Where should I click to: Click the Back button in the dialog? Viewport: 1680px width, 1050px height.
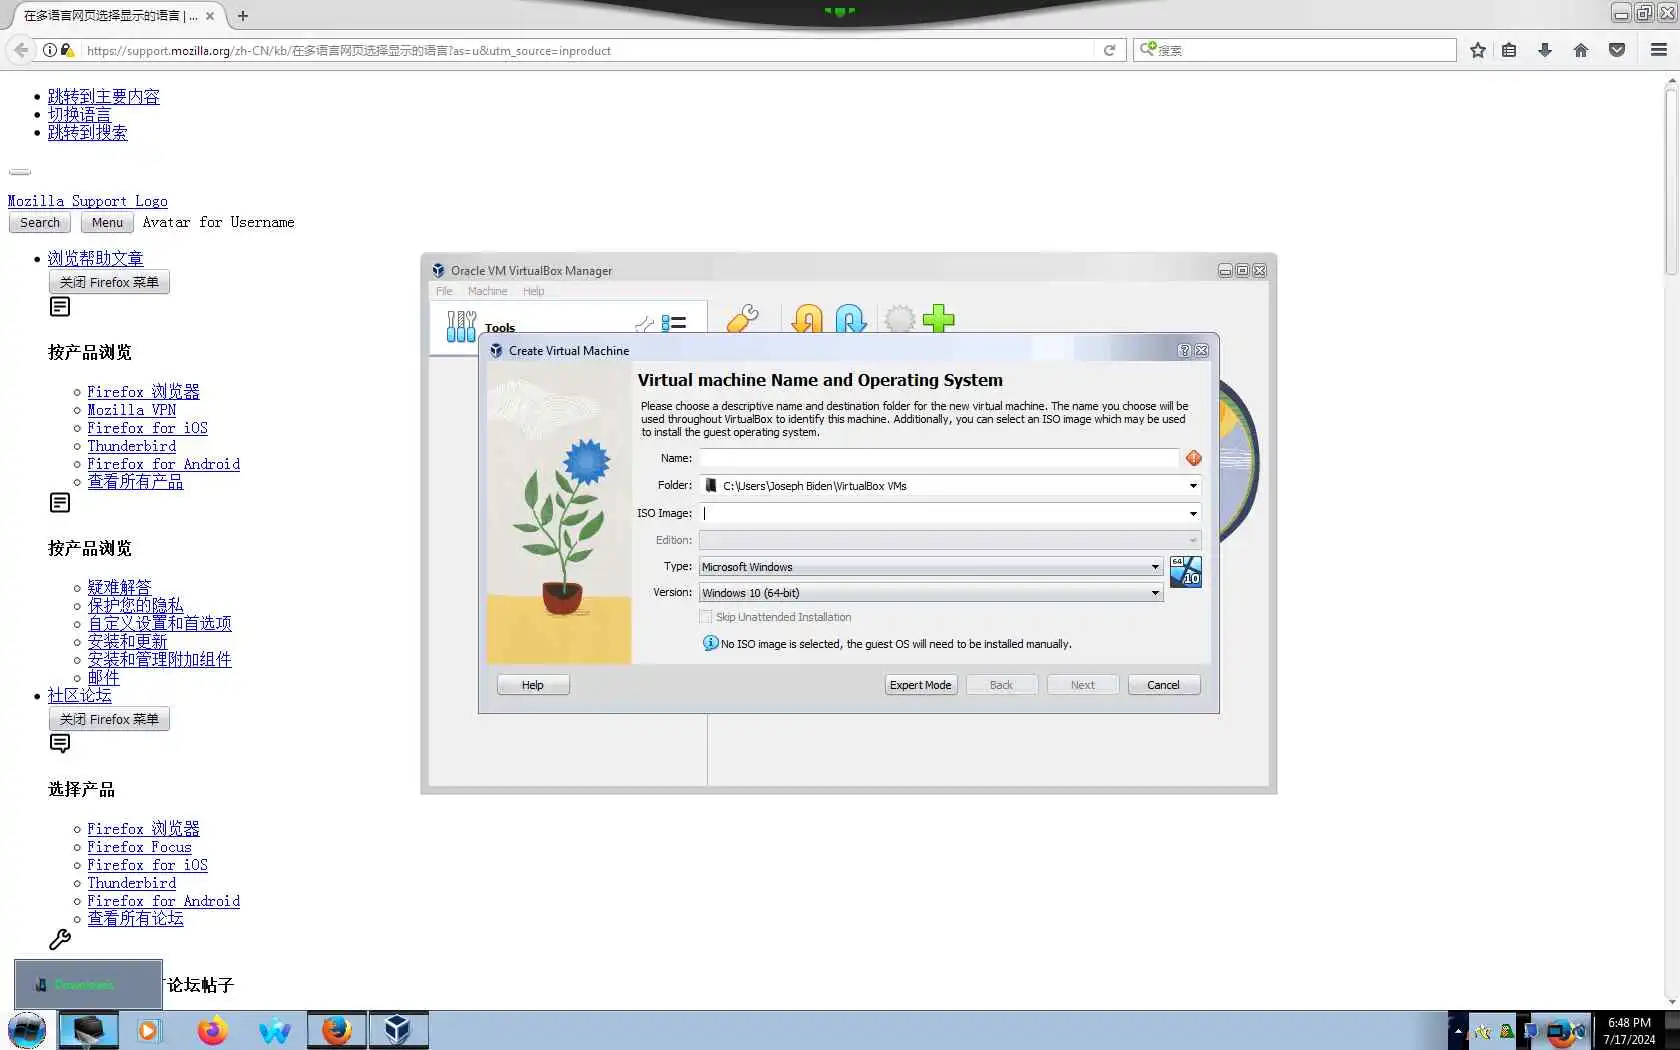(x=1001, y=685)
